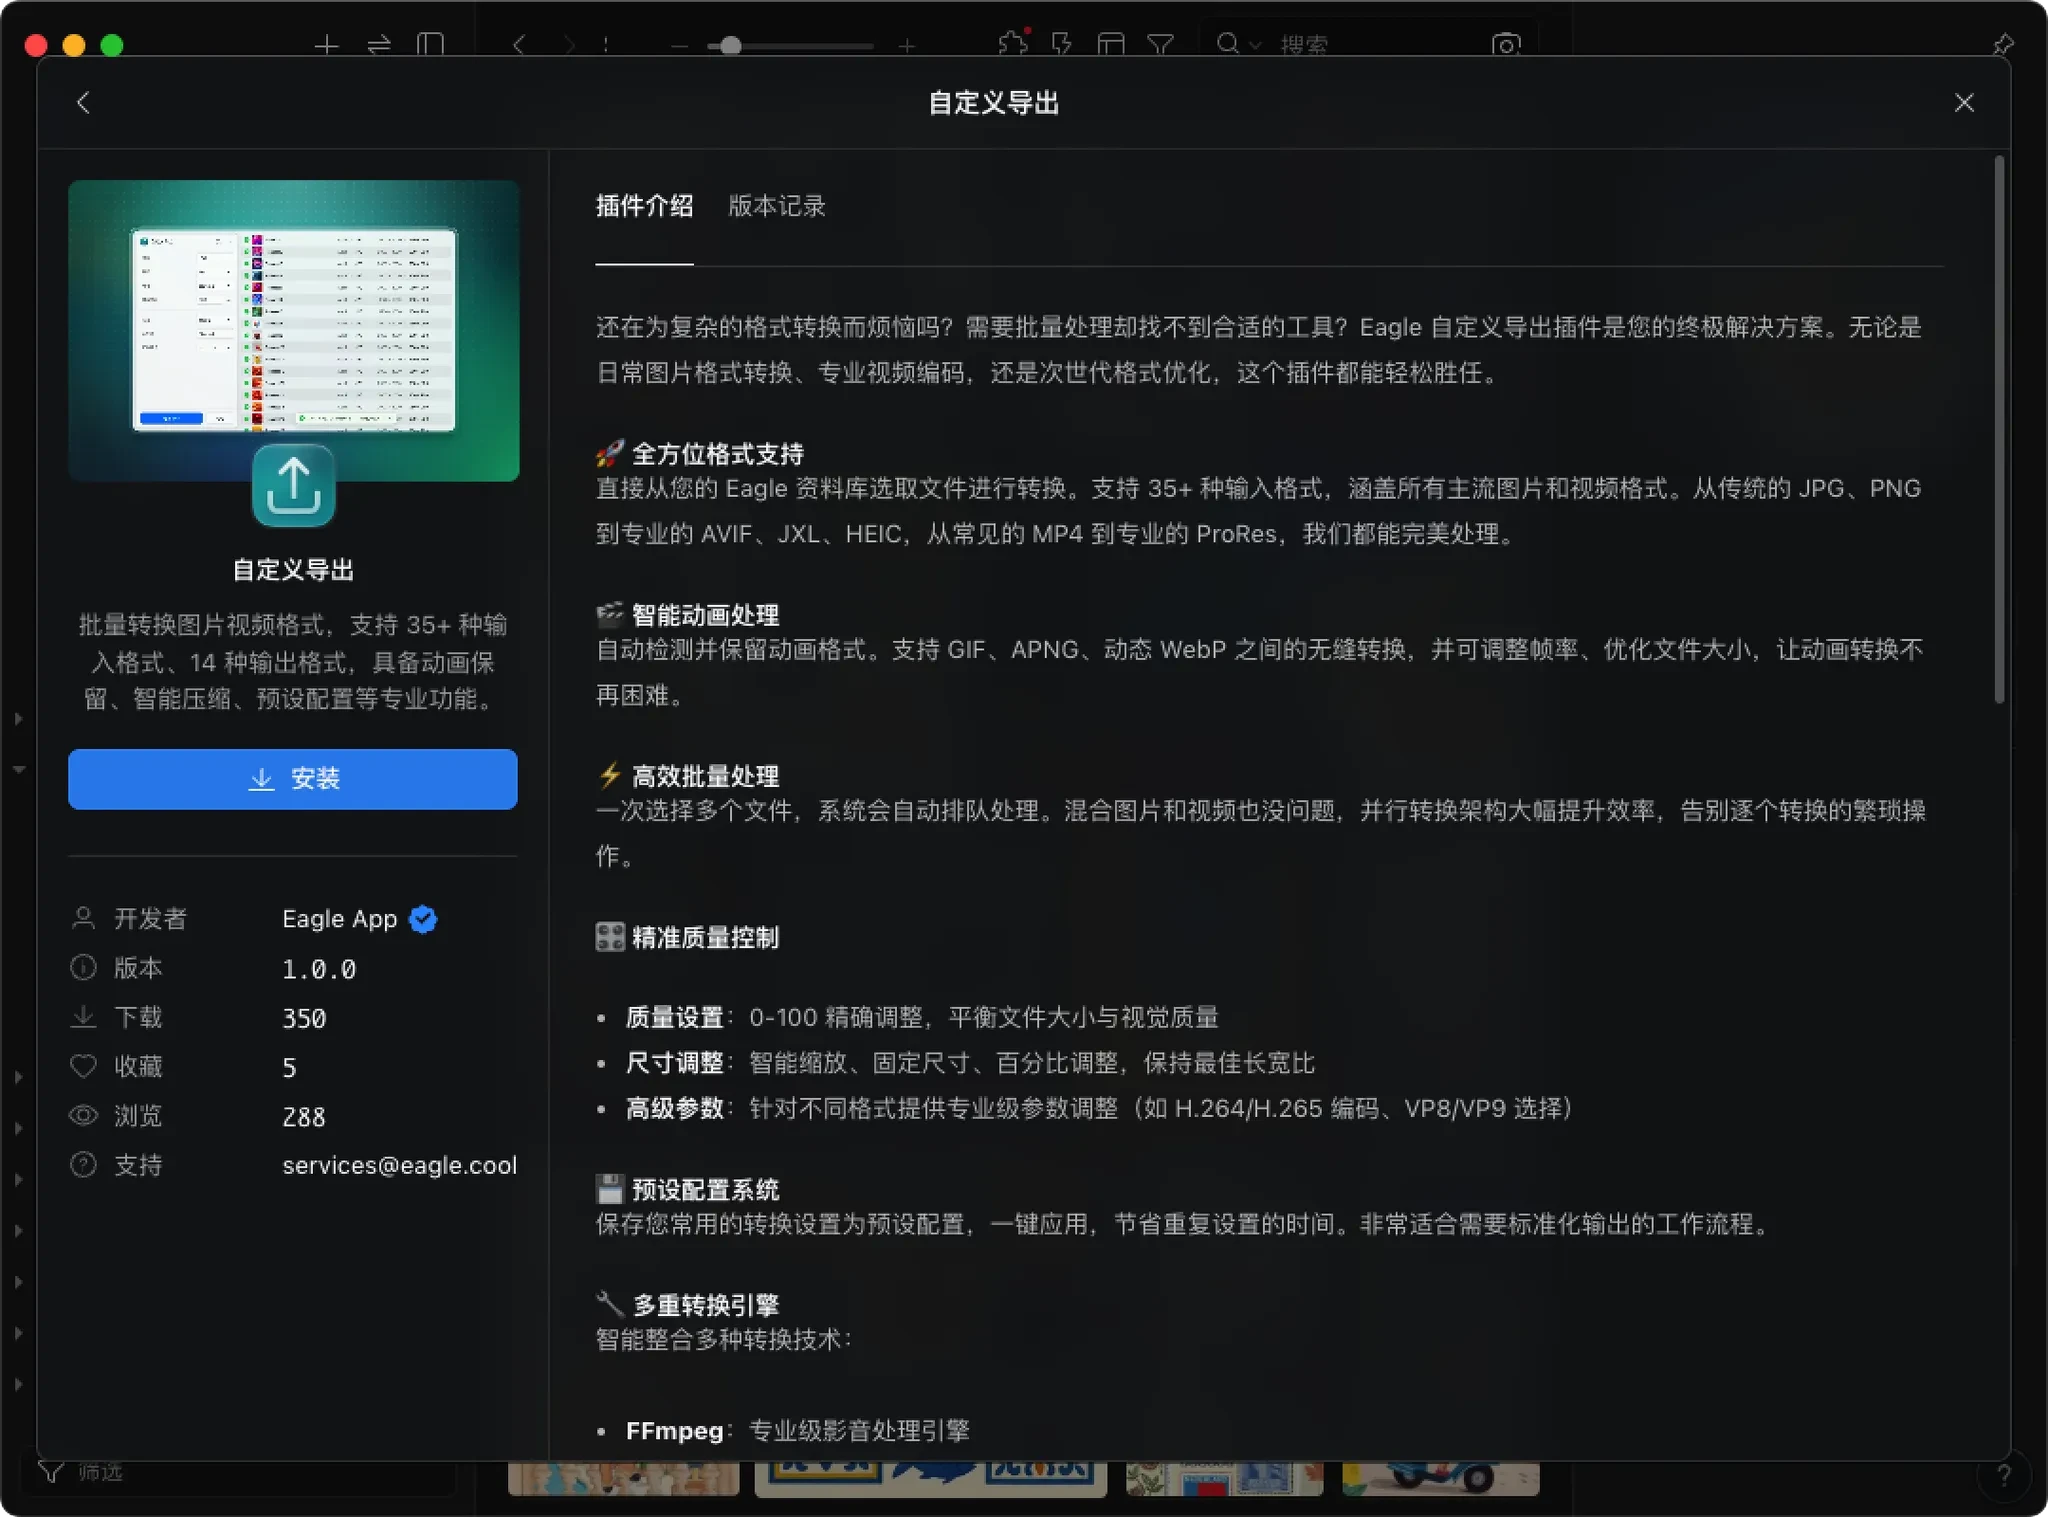Click the 精准质量控制 heading
The image size is (2048, 1517).
(705, 937)
